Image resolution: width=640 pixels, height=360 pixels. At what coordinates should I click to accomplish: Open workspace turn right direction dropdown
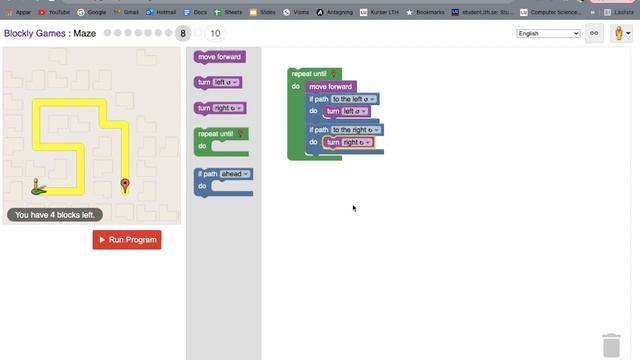click(357, 142)
